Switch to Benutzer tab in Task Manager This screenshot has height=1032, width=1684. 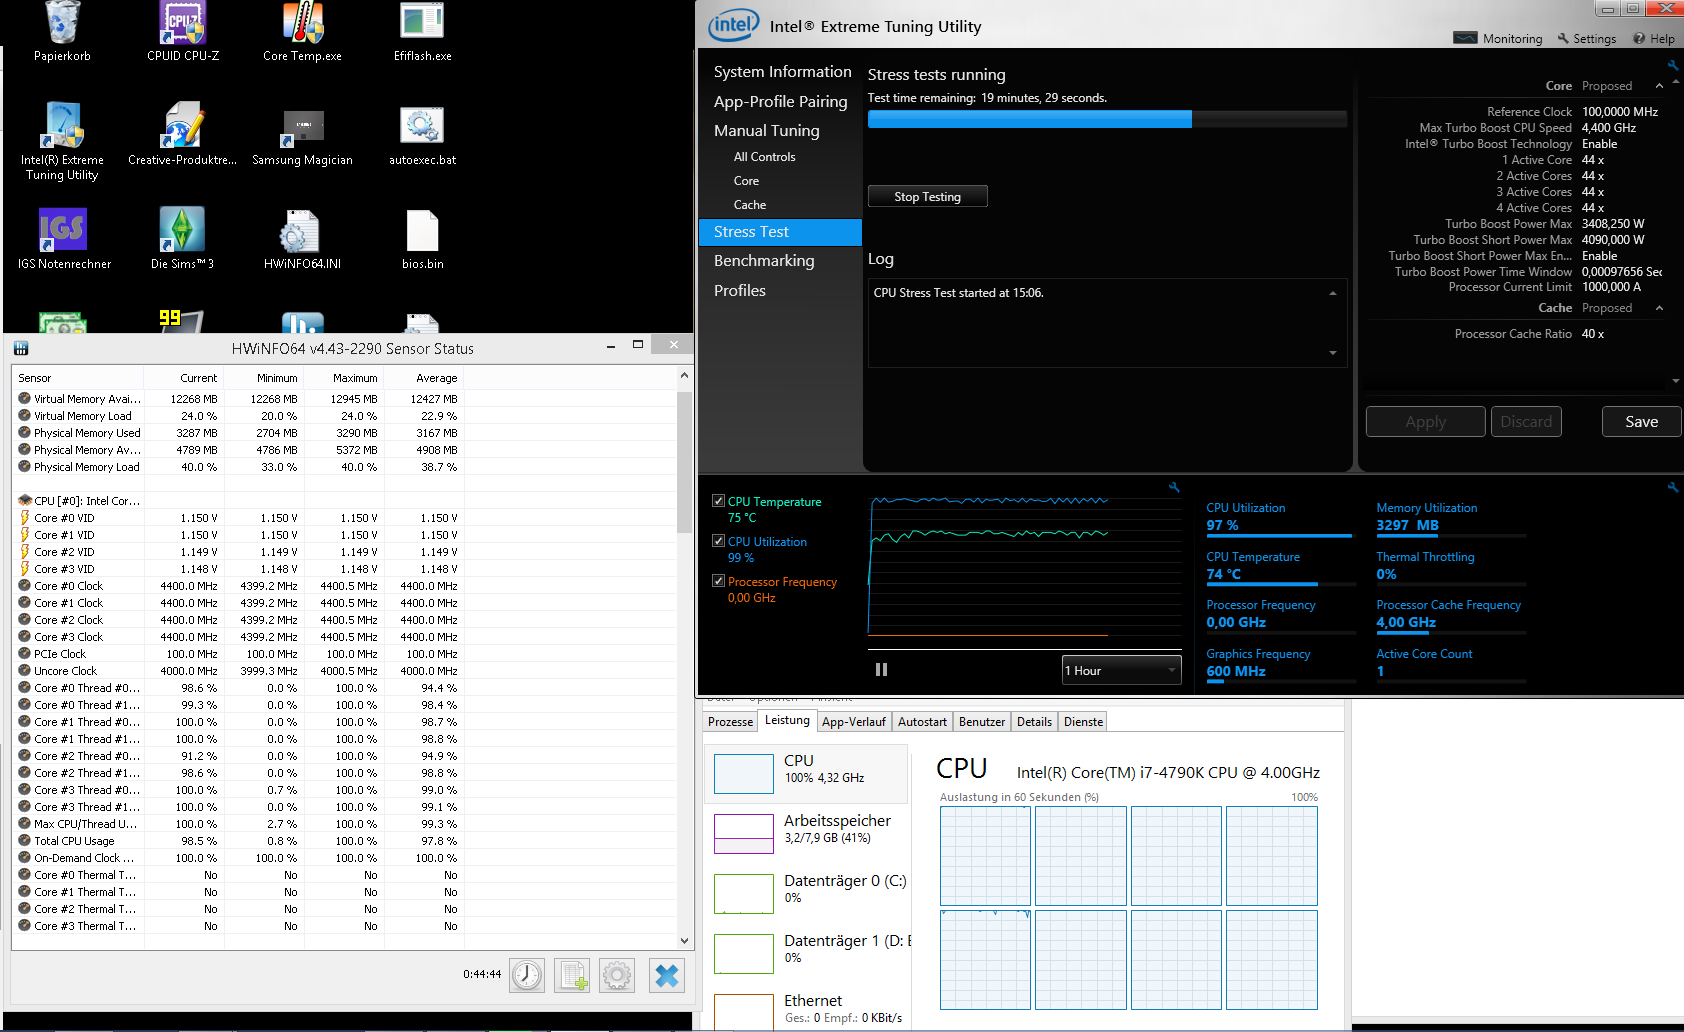point(982,722)
